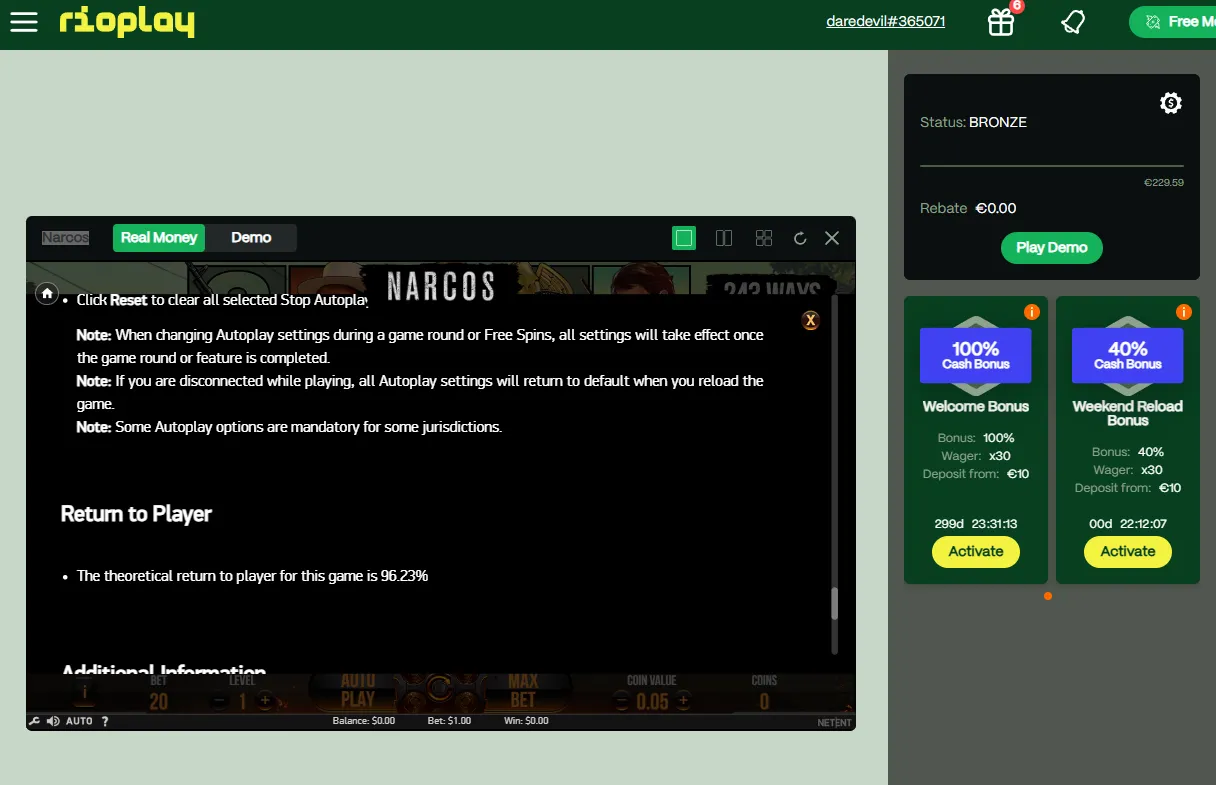
Task: Close the game rules panel
Action: (x=811, y=320)
